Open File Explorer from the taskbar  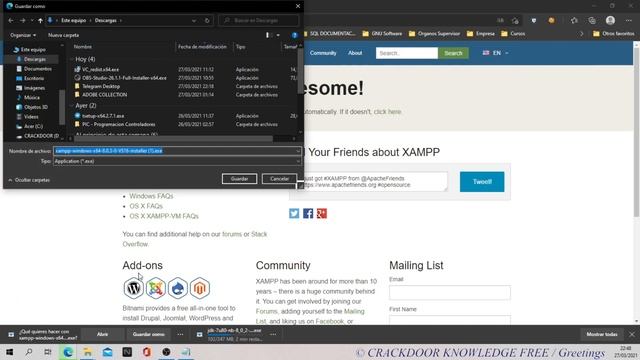[x=88, y=352]
